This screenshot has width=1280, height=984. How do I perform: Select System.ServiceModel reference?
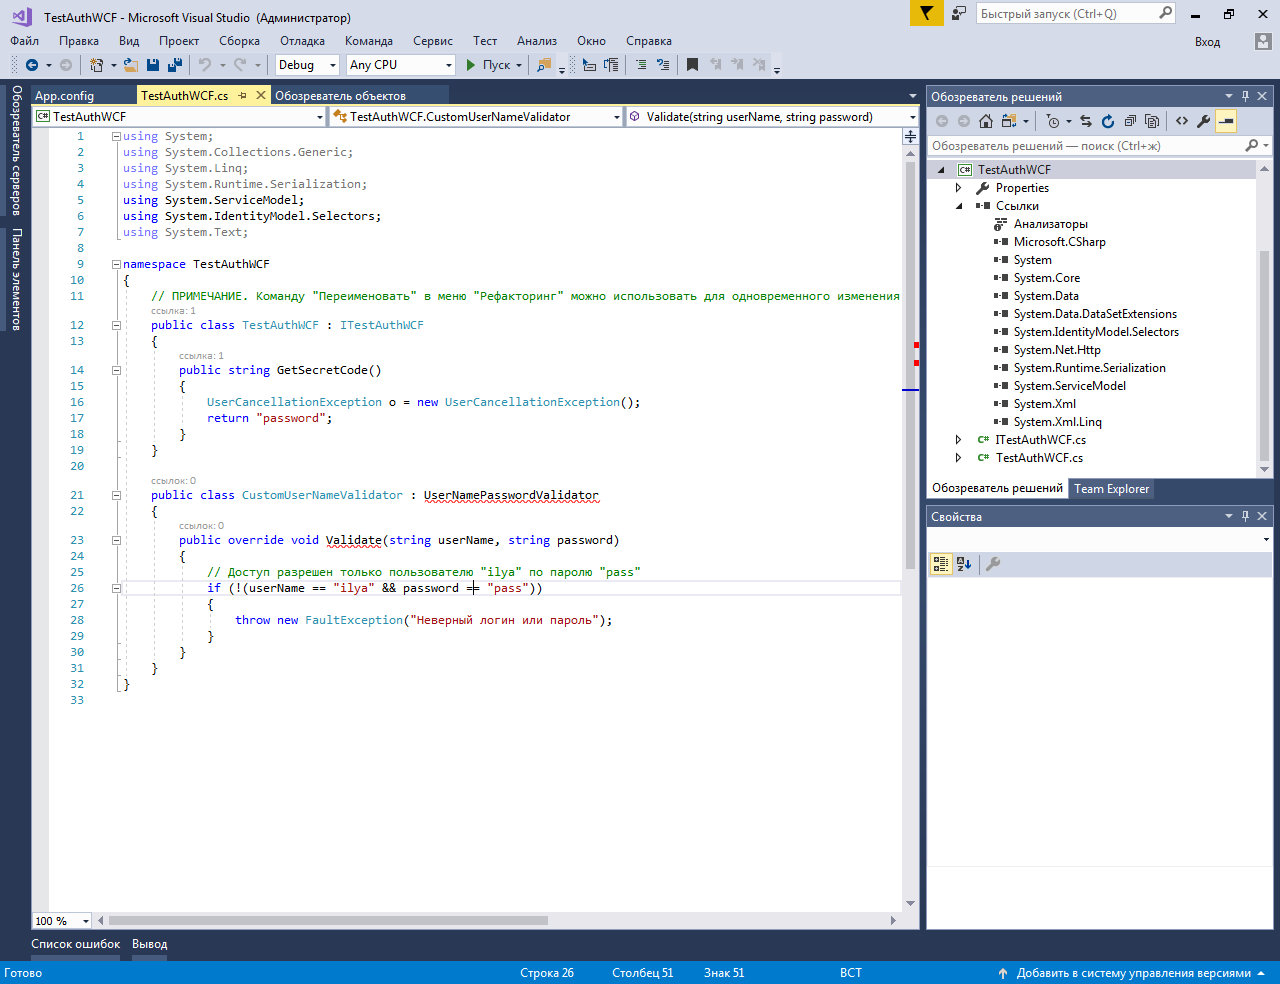[x=1069, y=386]
